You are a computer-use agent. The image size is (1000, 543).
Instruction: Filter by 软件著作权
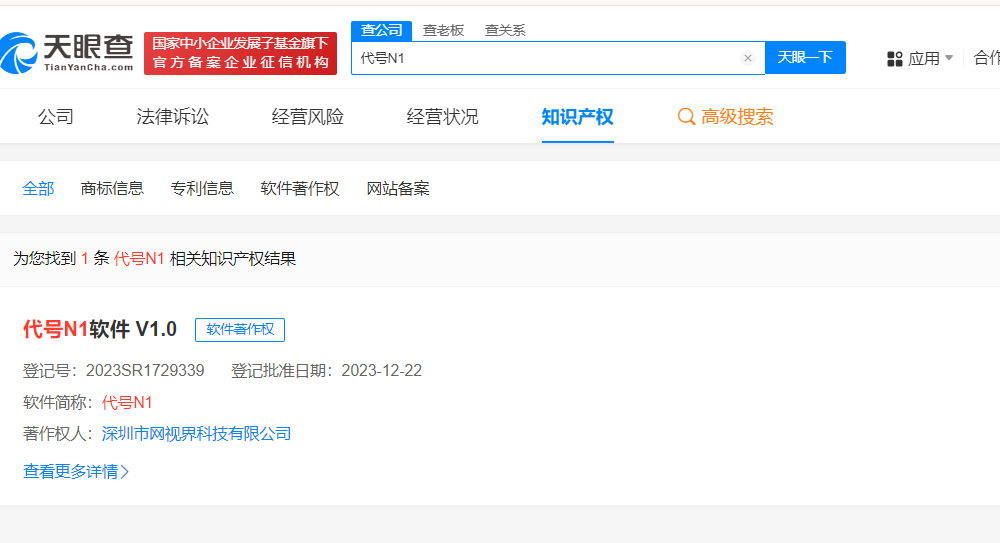pos(300,188)
